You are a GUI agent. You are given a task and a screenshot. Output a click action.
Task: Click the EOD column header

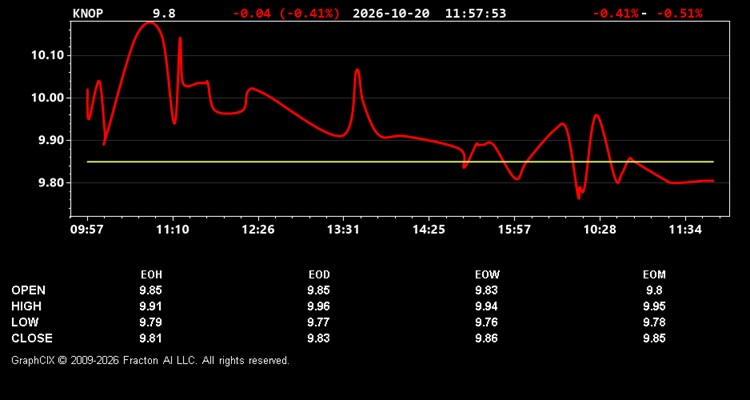point(319,275)
